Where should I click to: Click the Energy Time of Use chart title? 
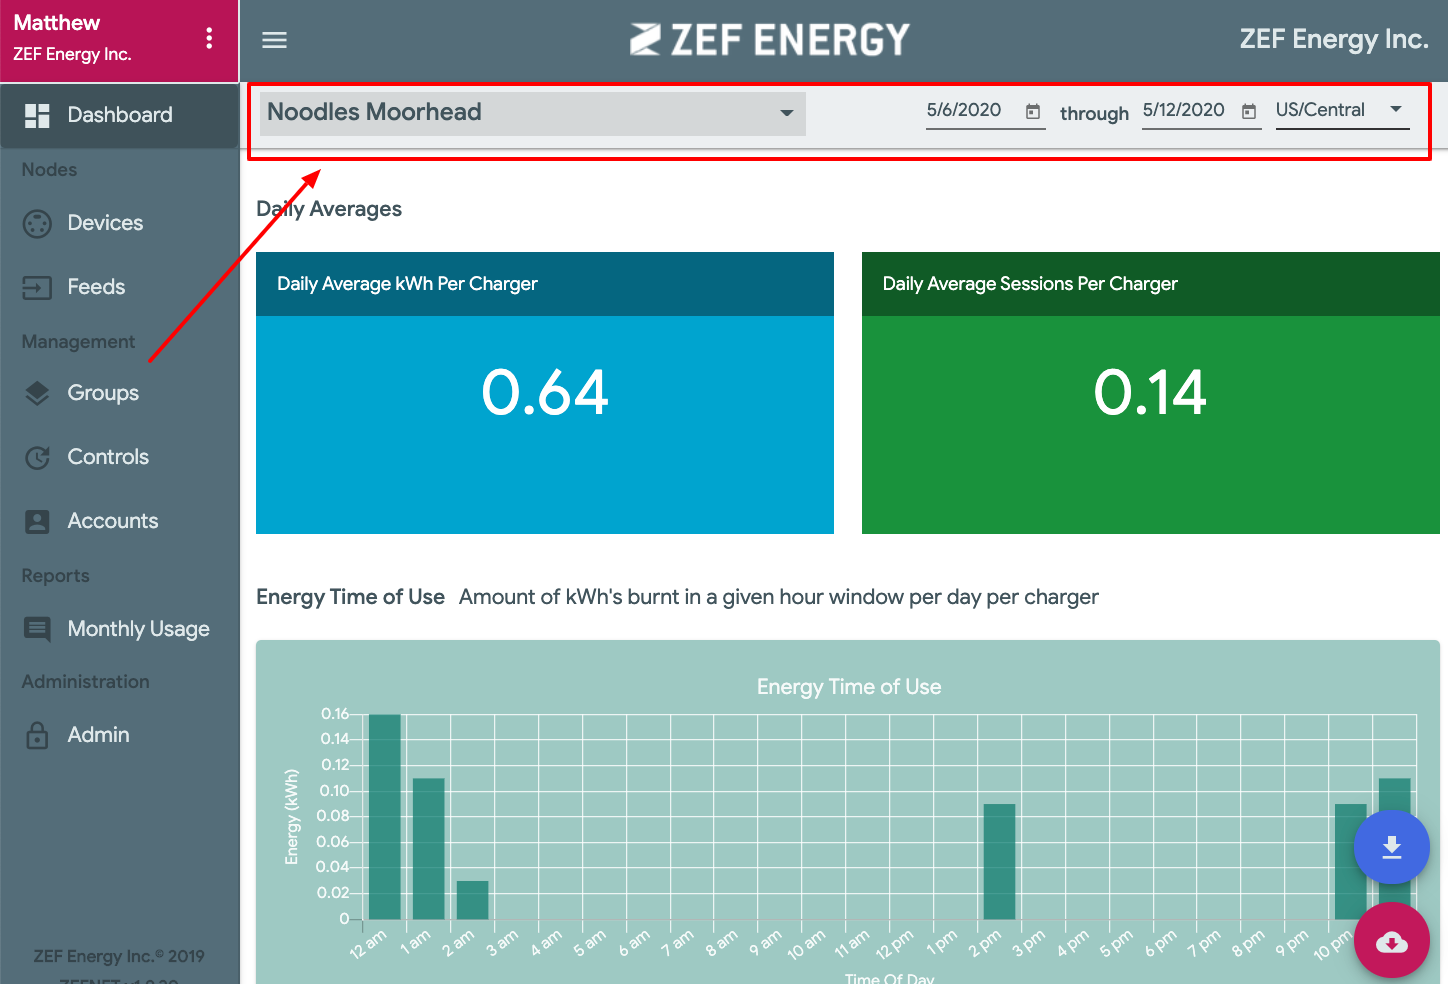(x=849, y=687)
